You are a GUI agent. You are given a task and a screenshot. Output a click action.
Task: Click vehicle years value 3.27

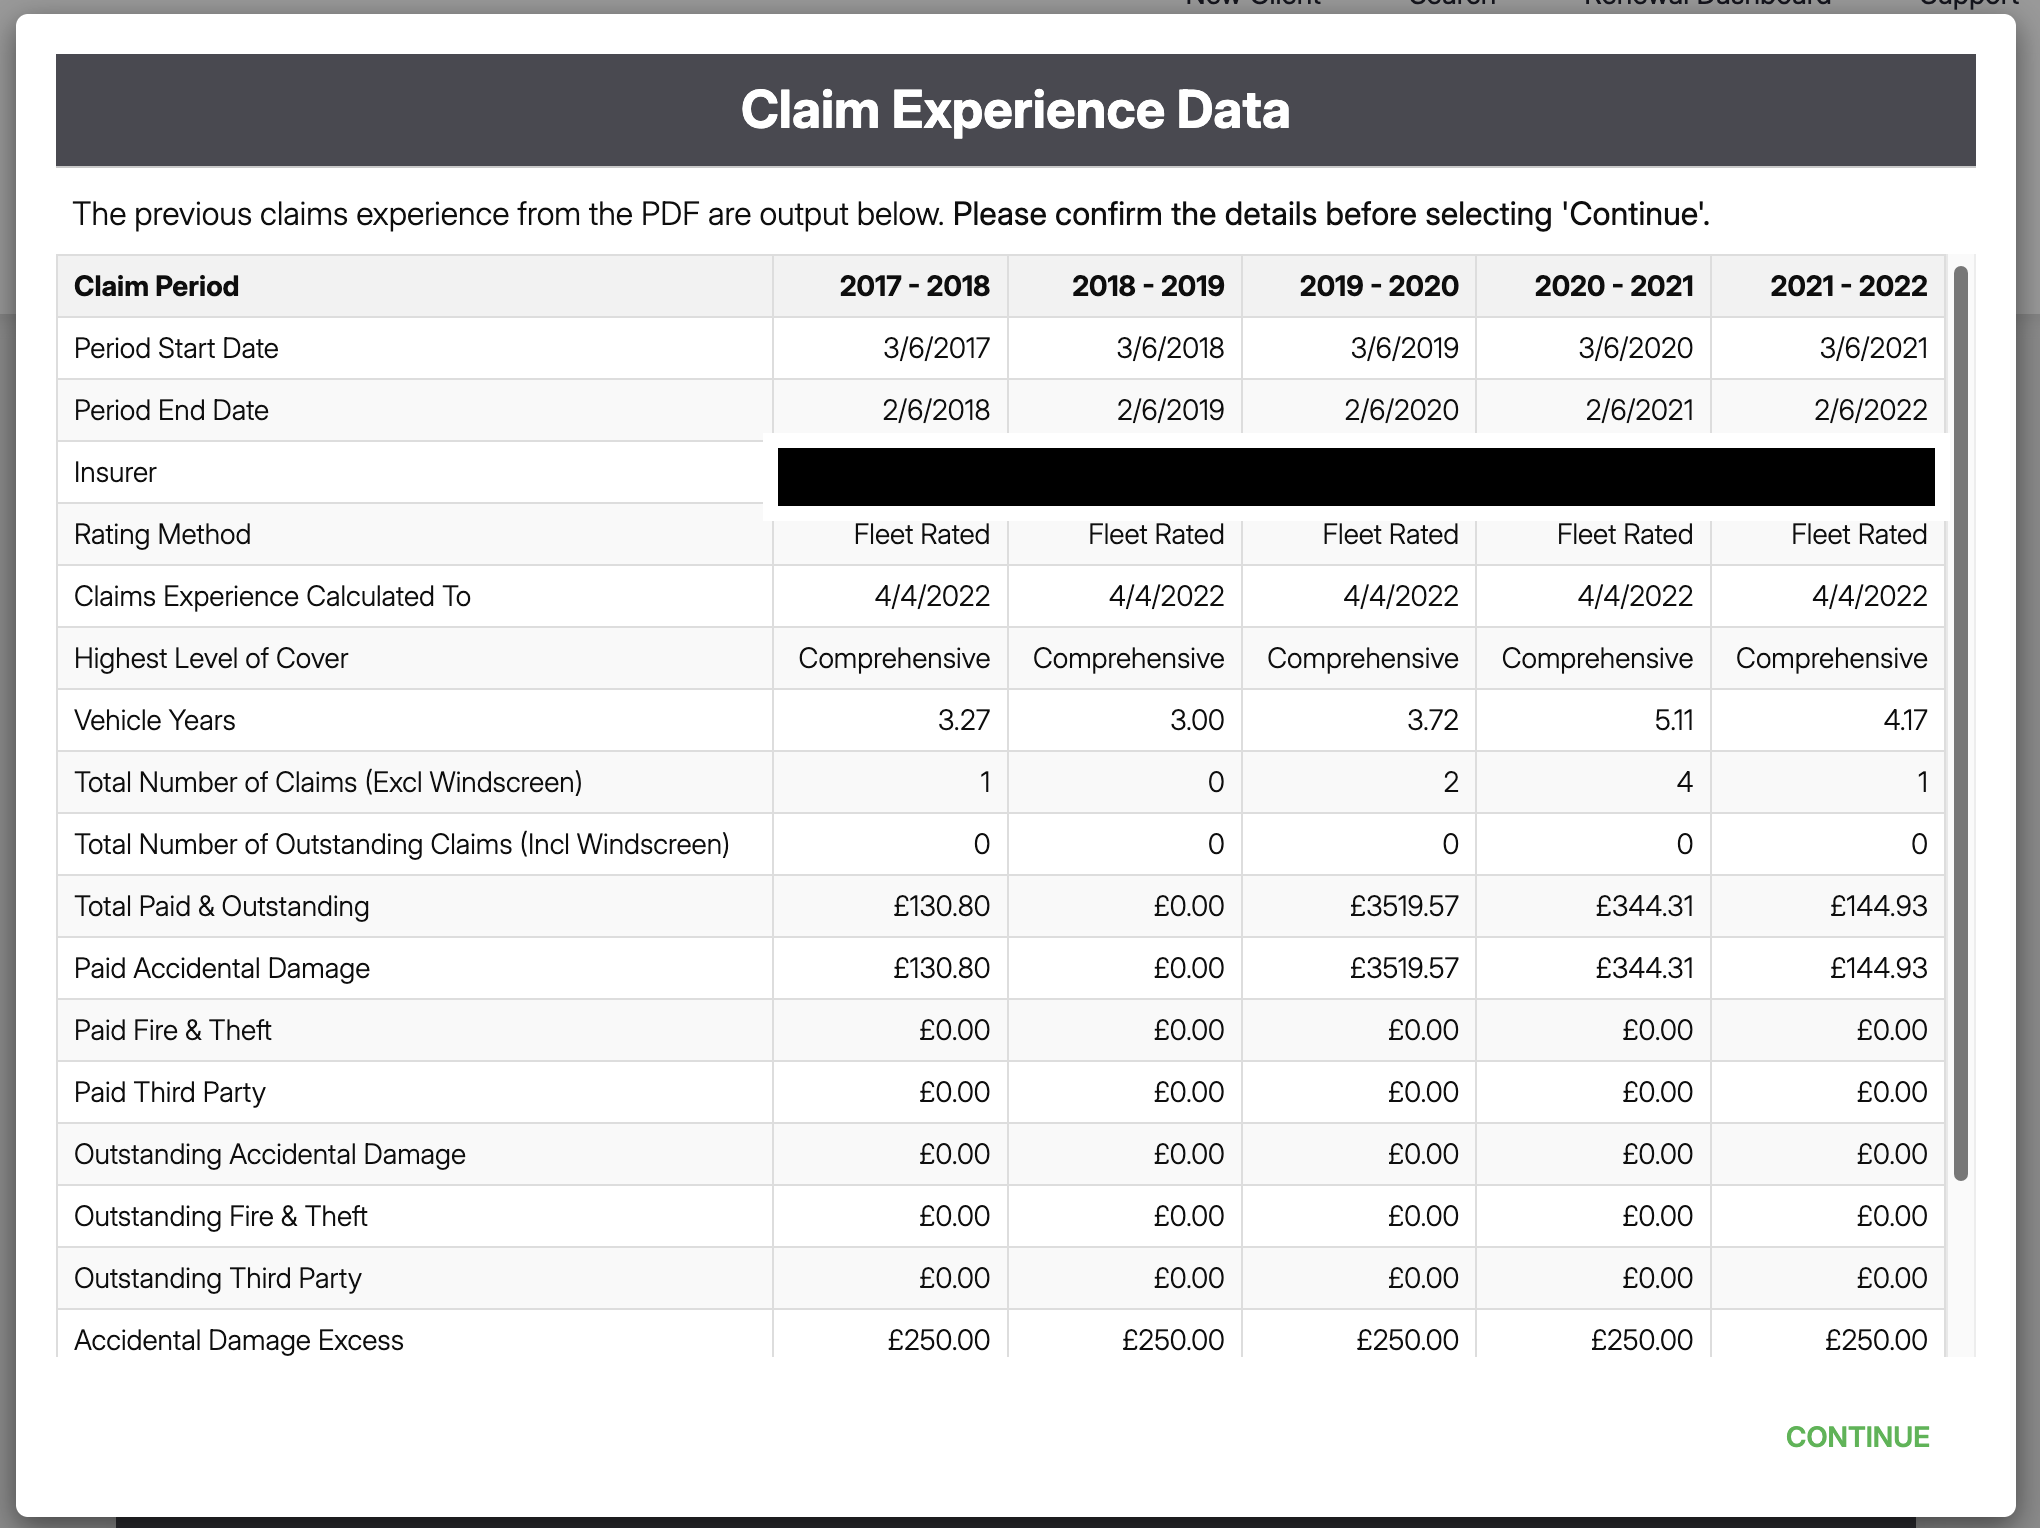[964, 720]
